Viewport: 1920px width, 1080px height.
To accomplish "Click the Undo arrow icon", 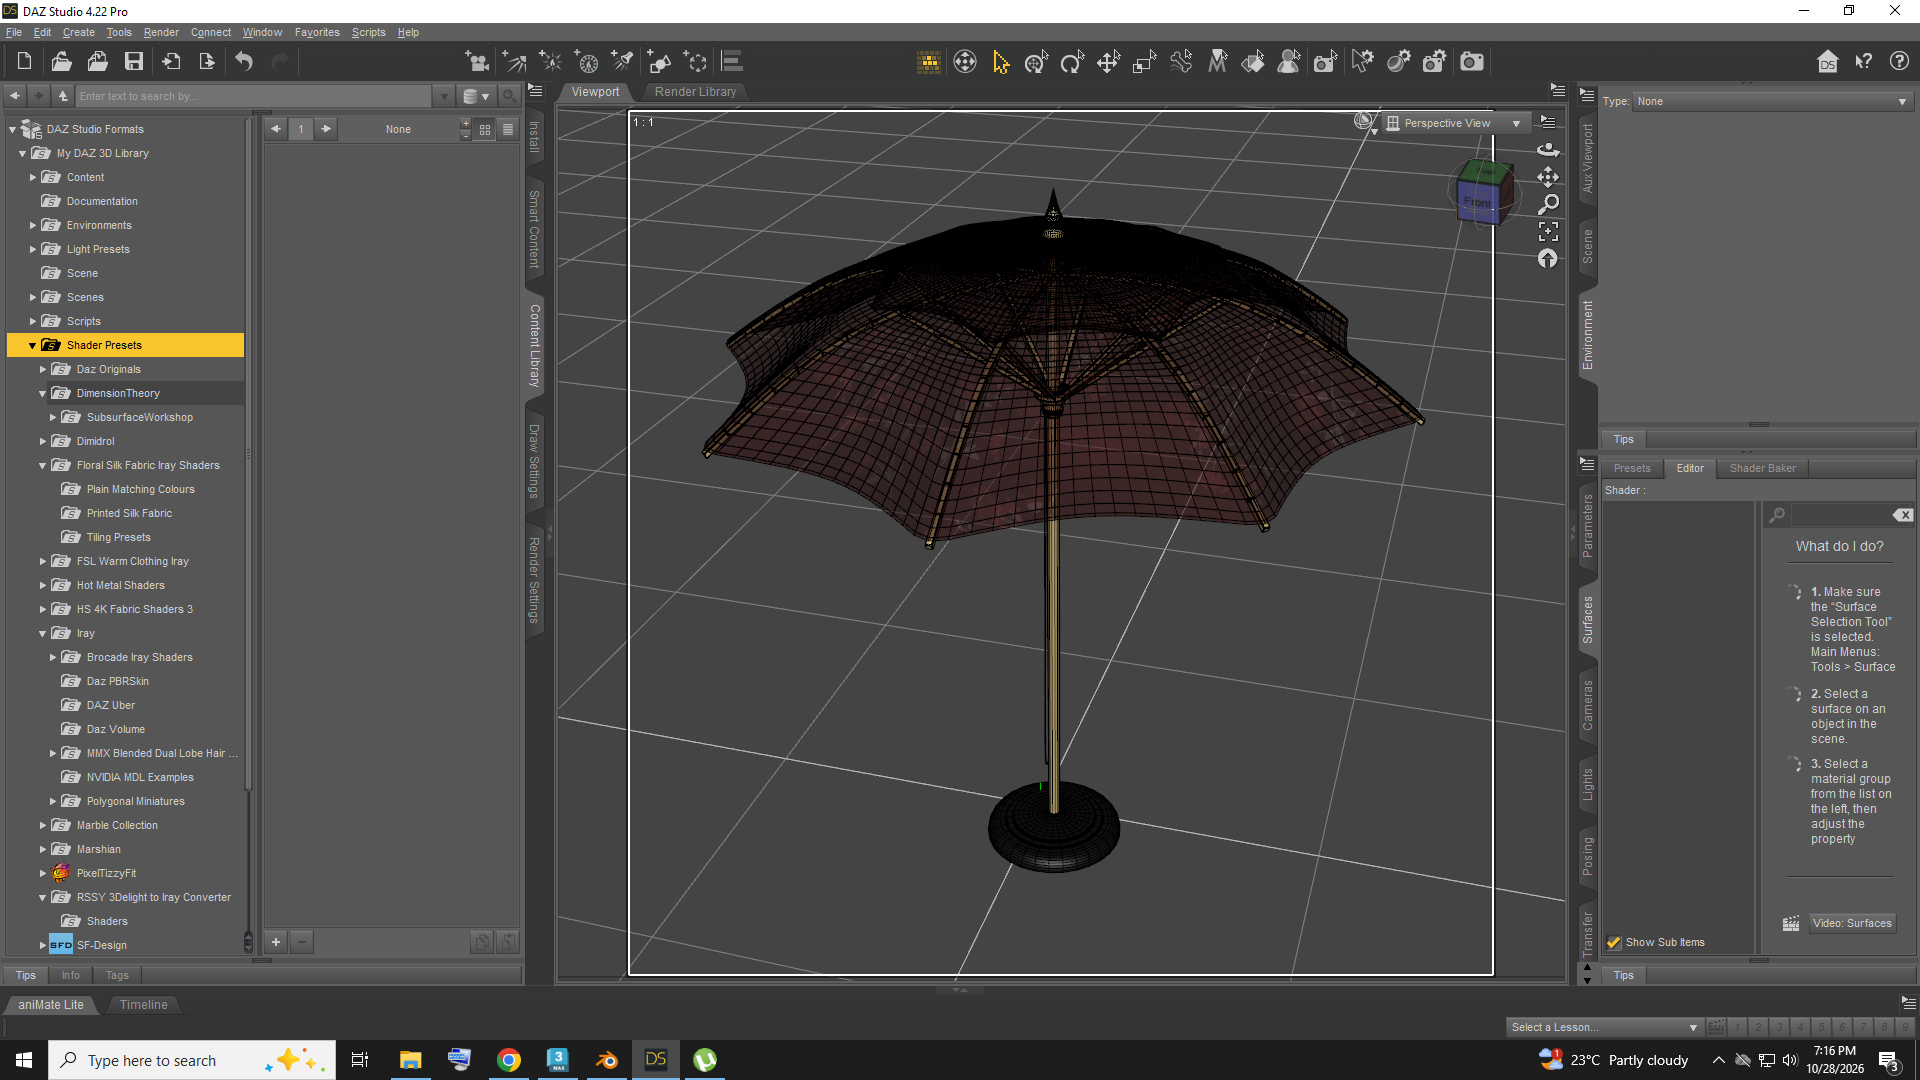I will tap(244, 62).
